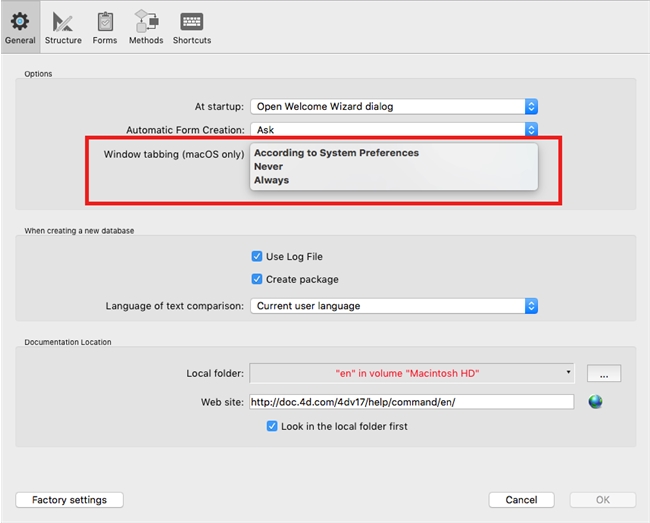This screenshot has width=650, height=523.
Task: Open the Automatic Form Creation dropdown
Action: click(394, 129)
